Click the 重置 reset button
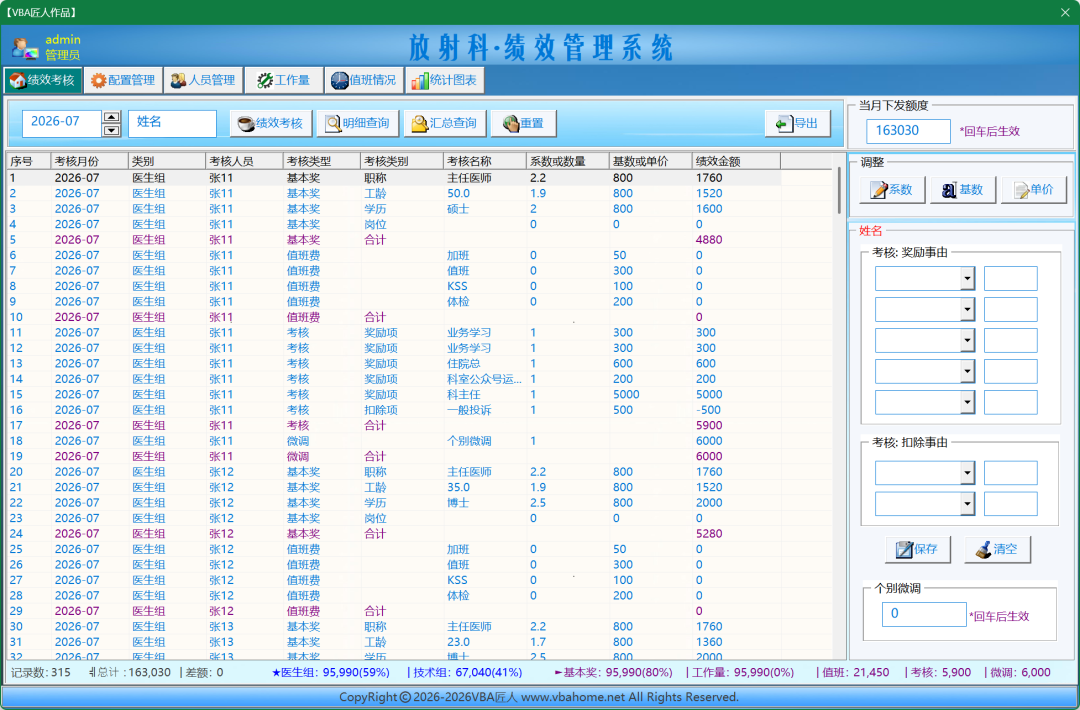Image resolution: width=1080 pixels, height=710 pixels. pos(523,123)
